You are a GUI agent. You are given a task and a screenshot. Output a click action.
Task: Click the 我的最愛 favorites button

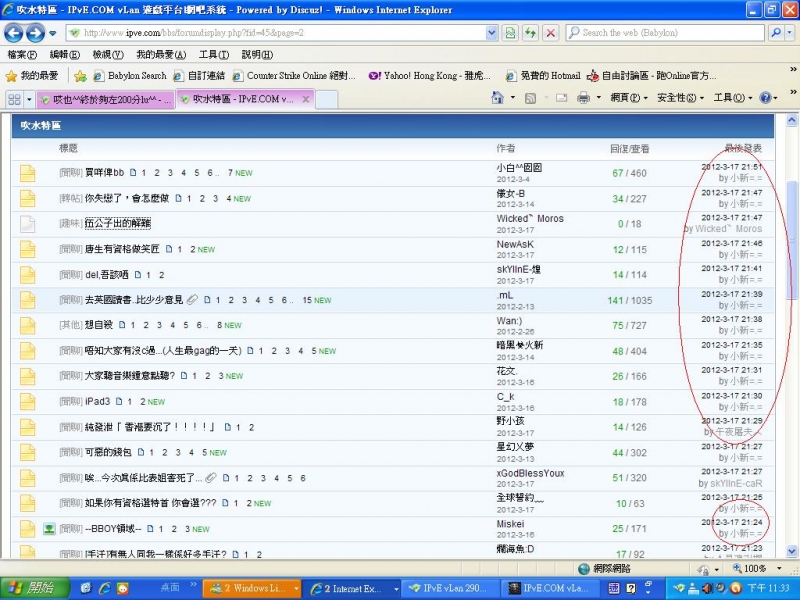pos(32,75)
